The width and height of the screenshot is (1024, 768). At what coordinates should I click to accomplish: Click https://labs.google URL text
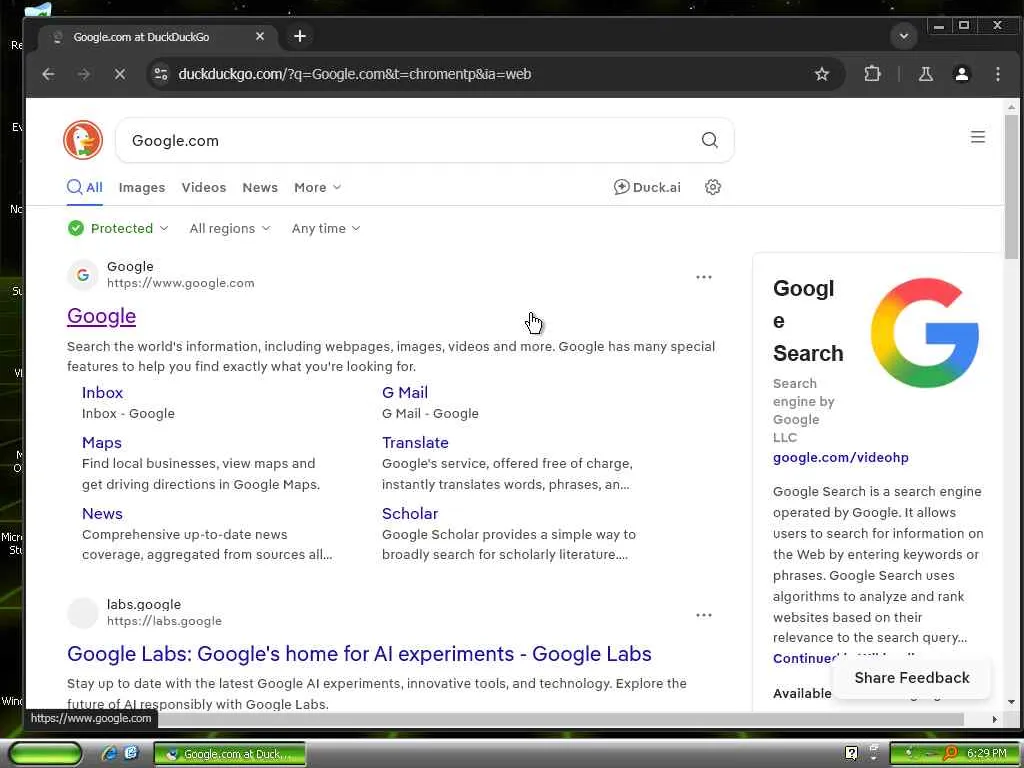(165, 621)
